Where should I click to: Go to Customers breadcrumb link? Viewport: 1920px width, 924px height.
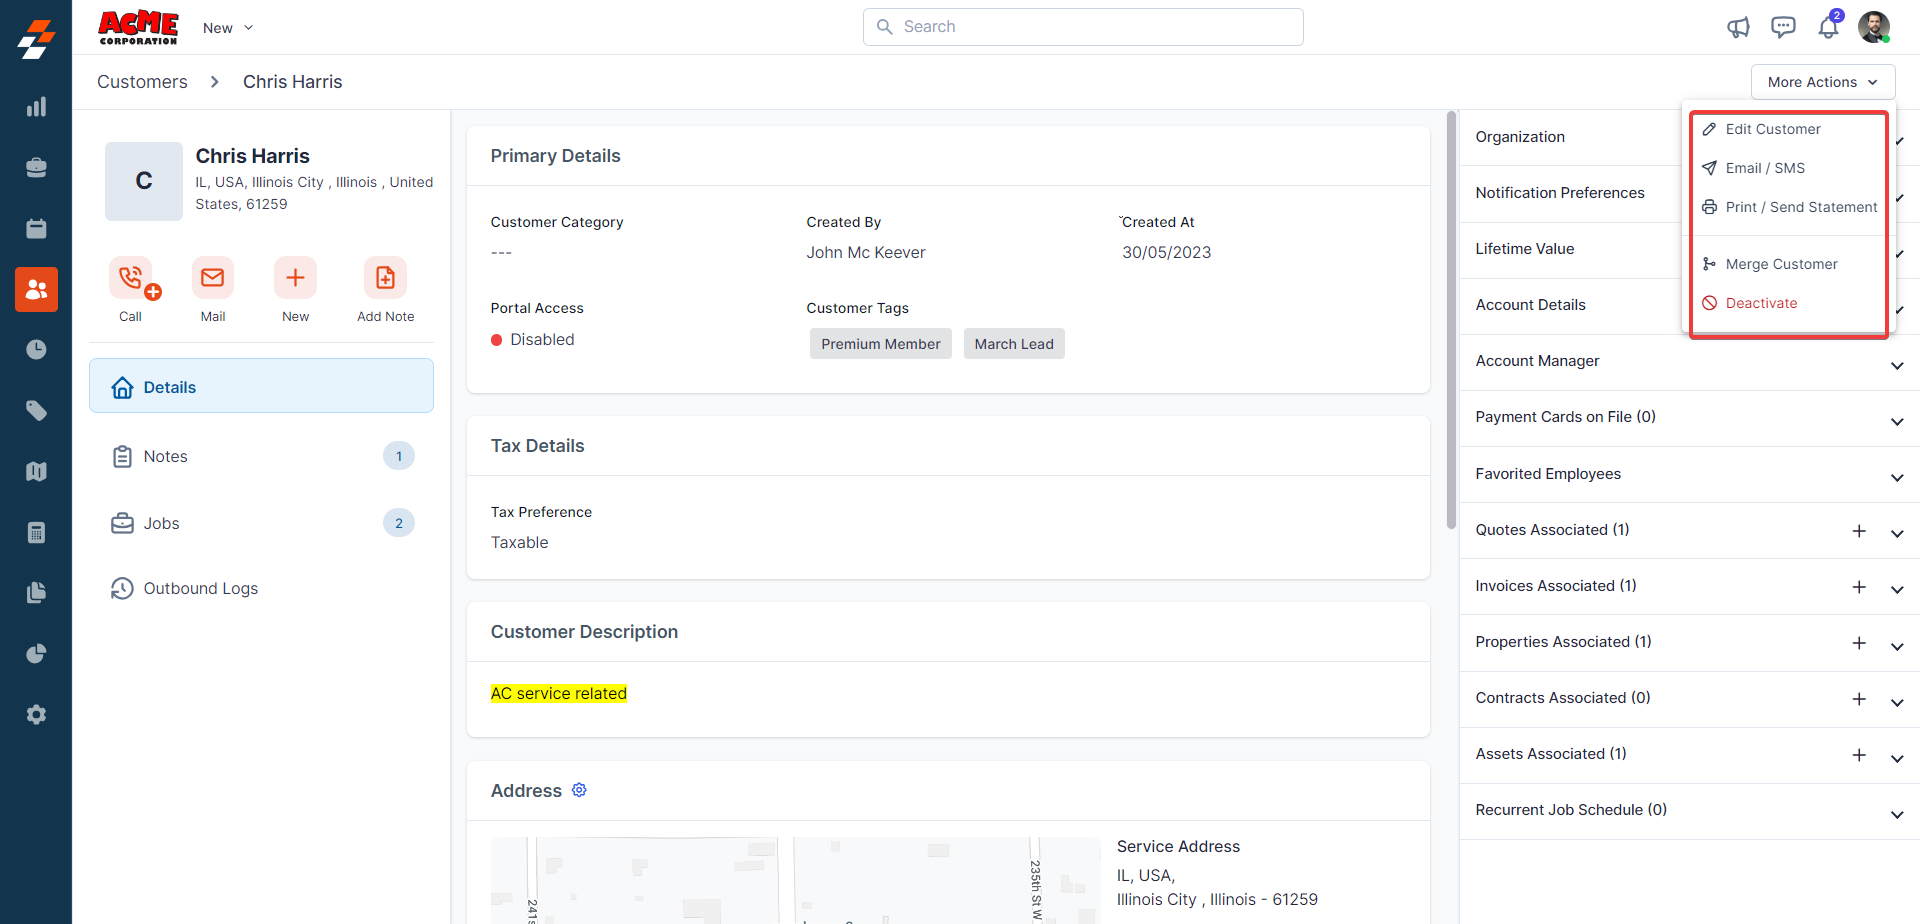click(x=142, y=82)
